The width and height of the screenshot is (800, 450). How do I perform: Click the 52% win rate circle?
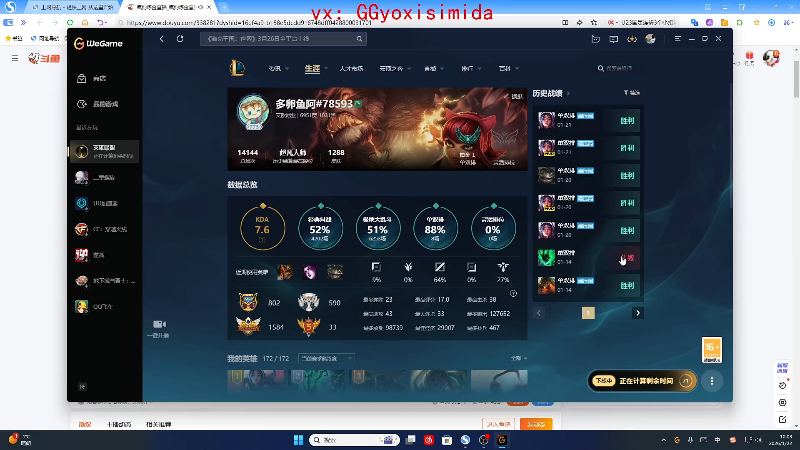click(x=320, y=228)
